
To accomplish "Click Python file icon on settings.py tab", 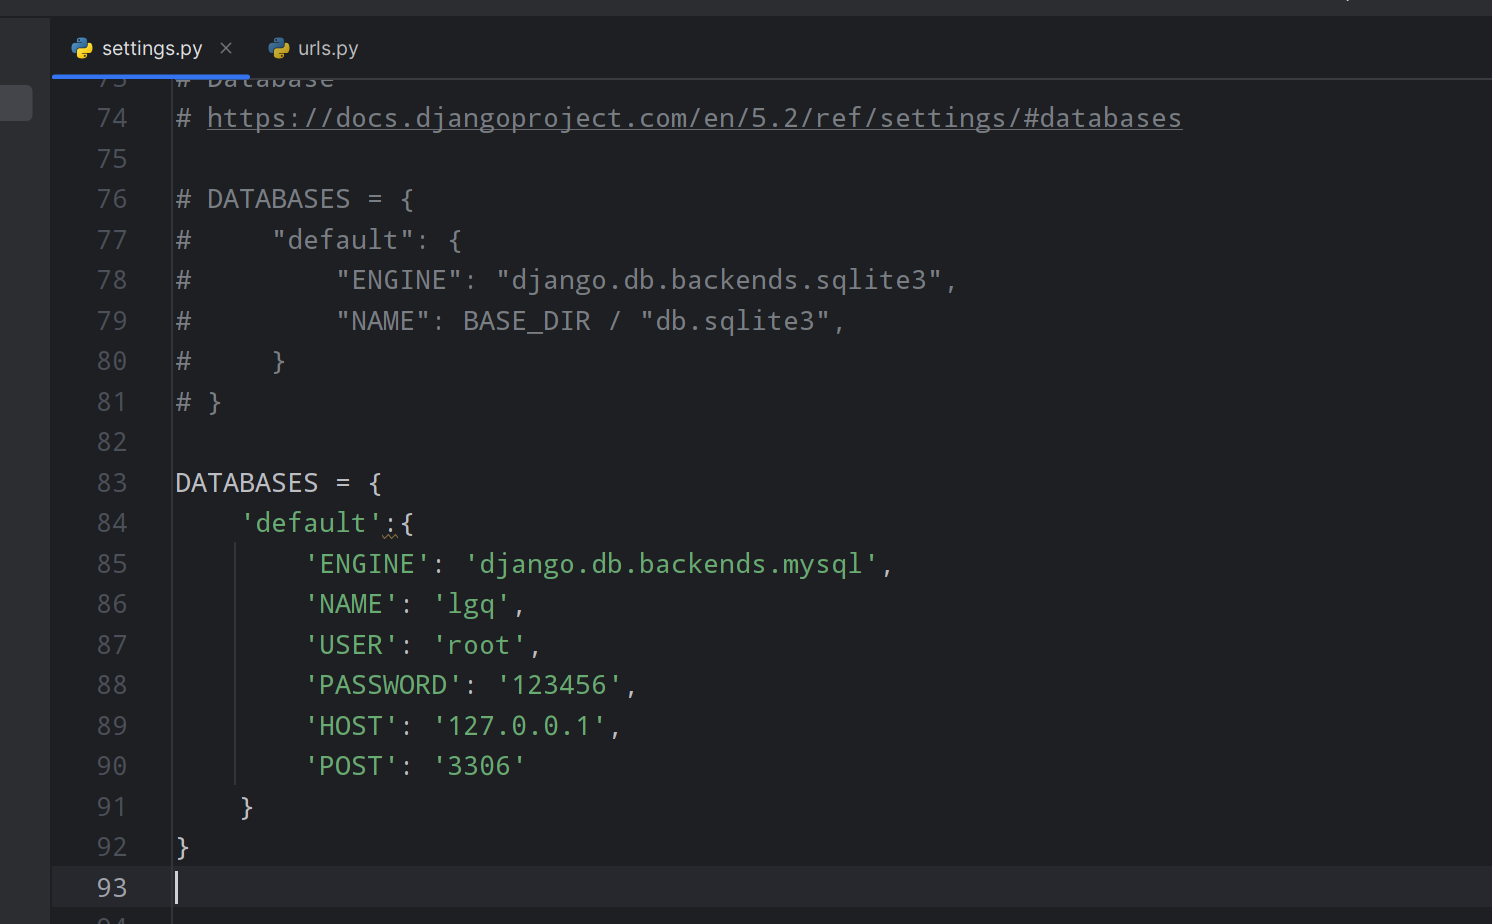I will pyautogui.click(x=82, y=48).
